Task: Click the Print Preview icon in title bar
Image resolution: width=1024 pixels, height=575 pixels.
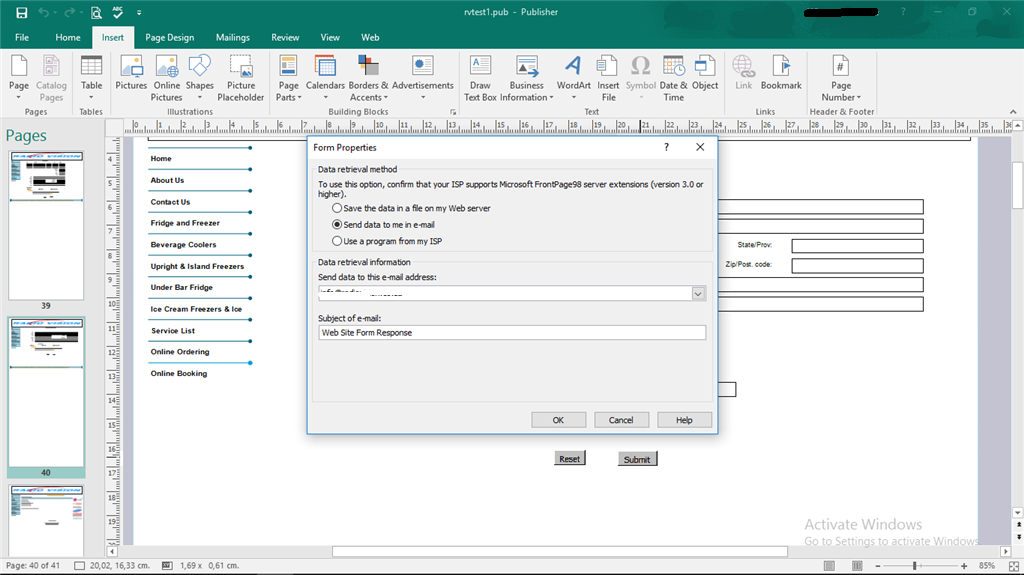Action: pyautogui.click(x=96, y=12)
